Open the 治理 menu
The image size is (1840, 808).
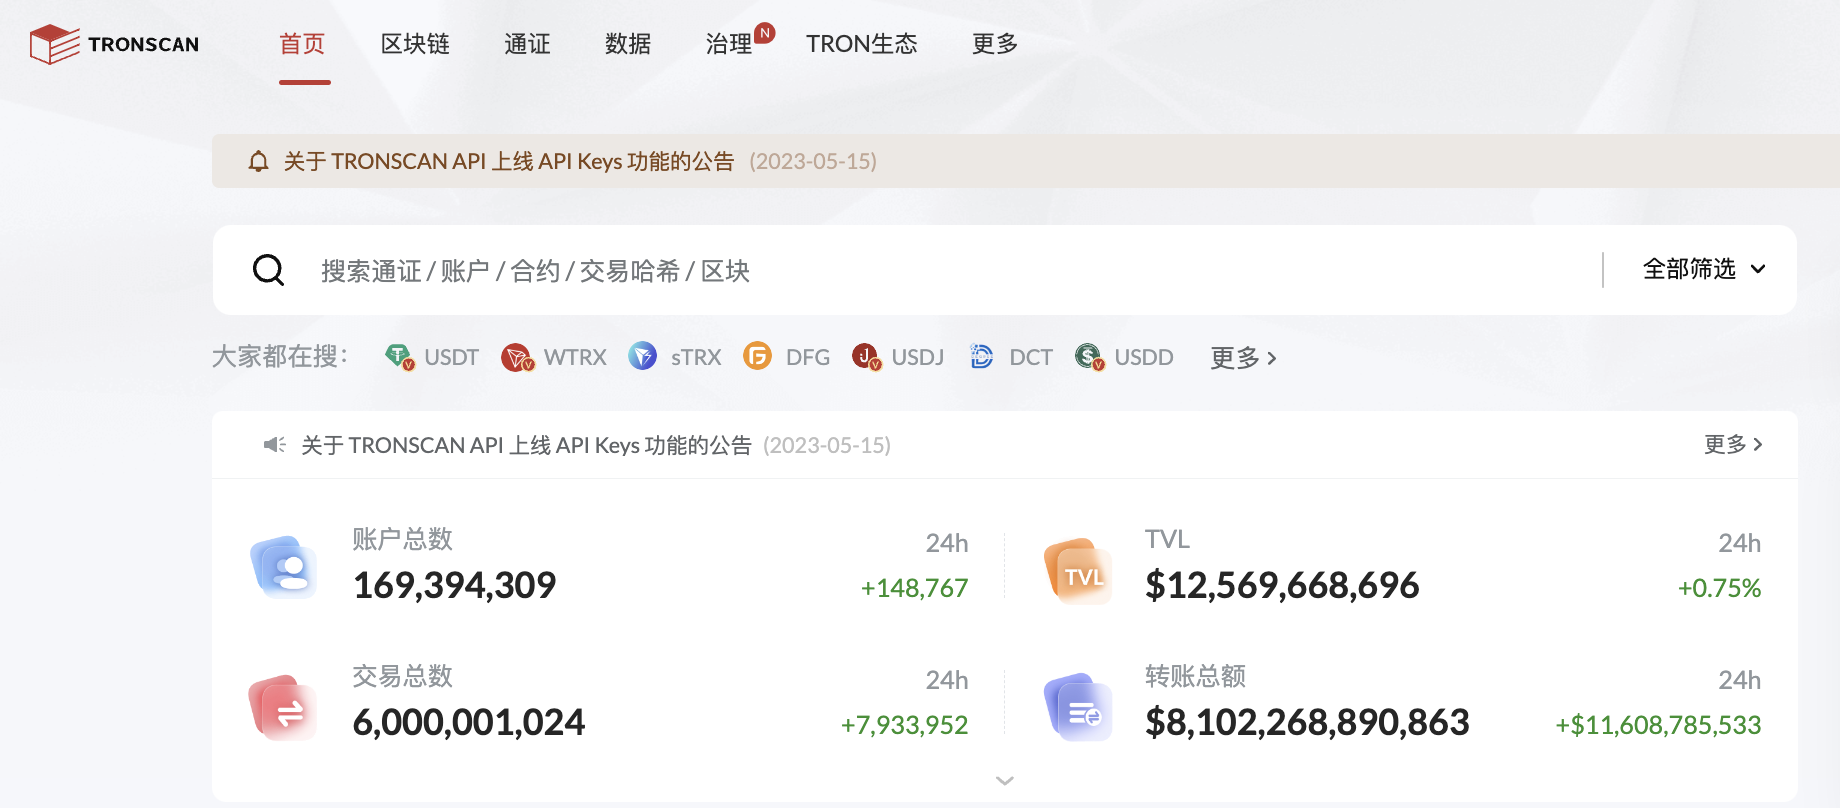(729, 44)
